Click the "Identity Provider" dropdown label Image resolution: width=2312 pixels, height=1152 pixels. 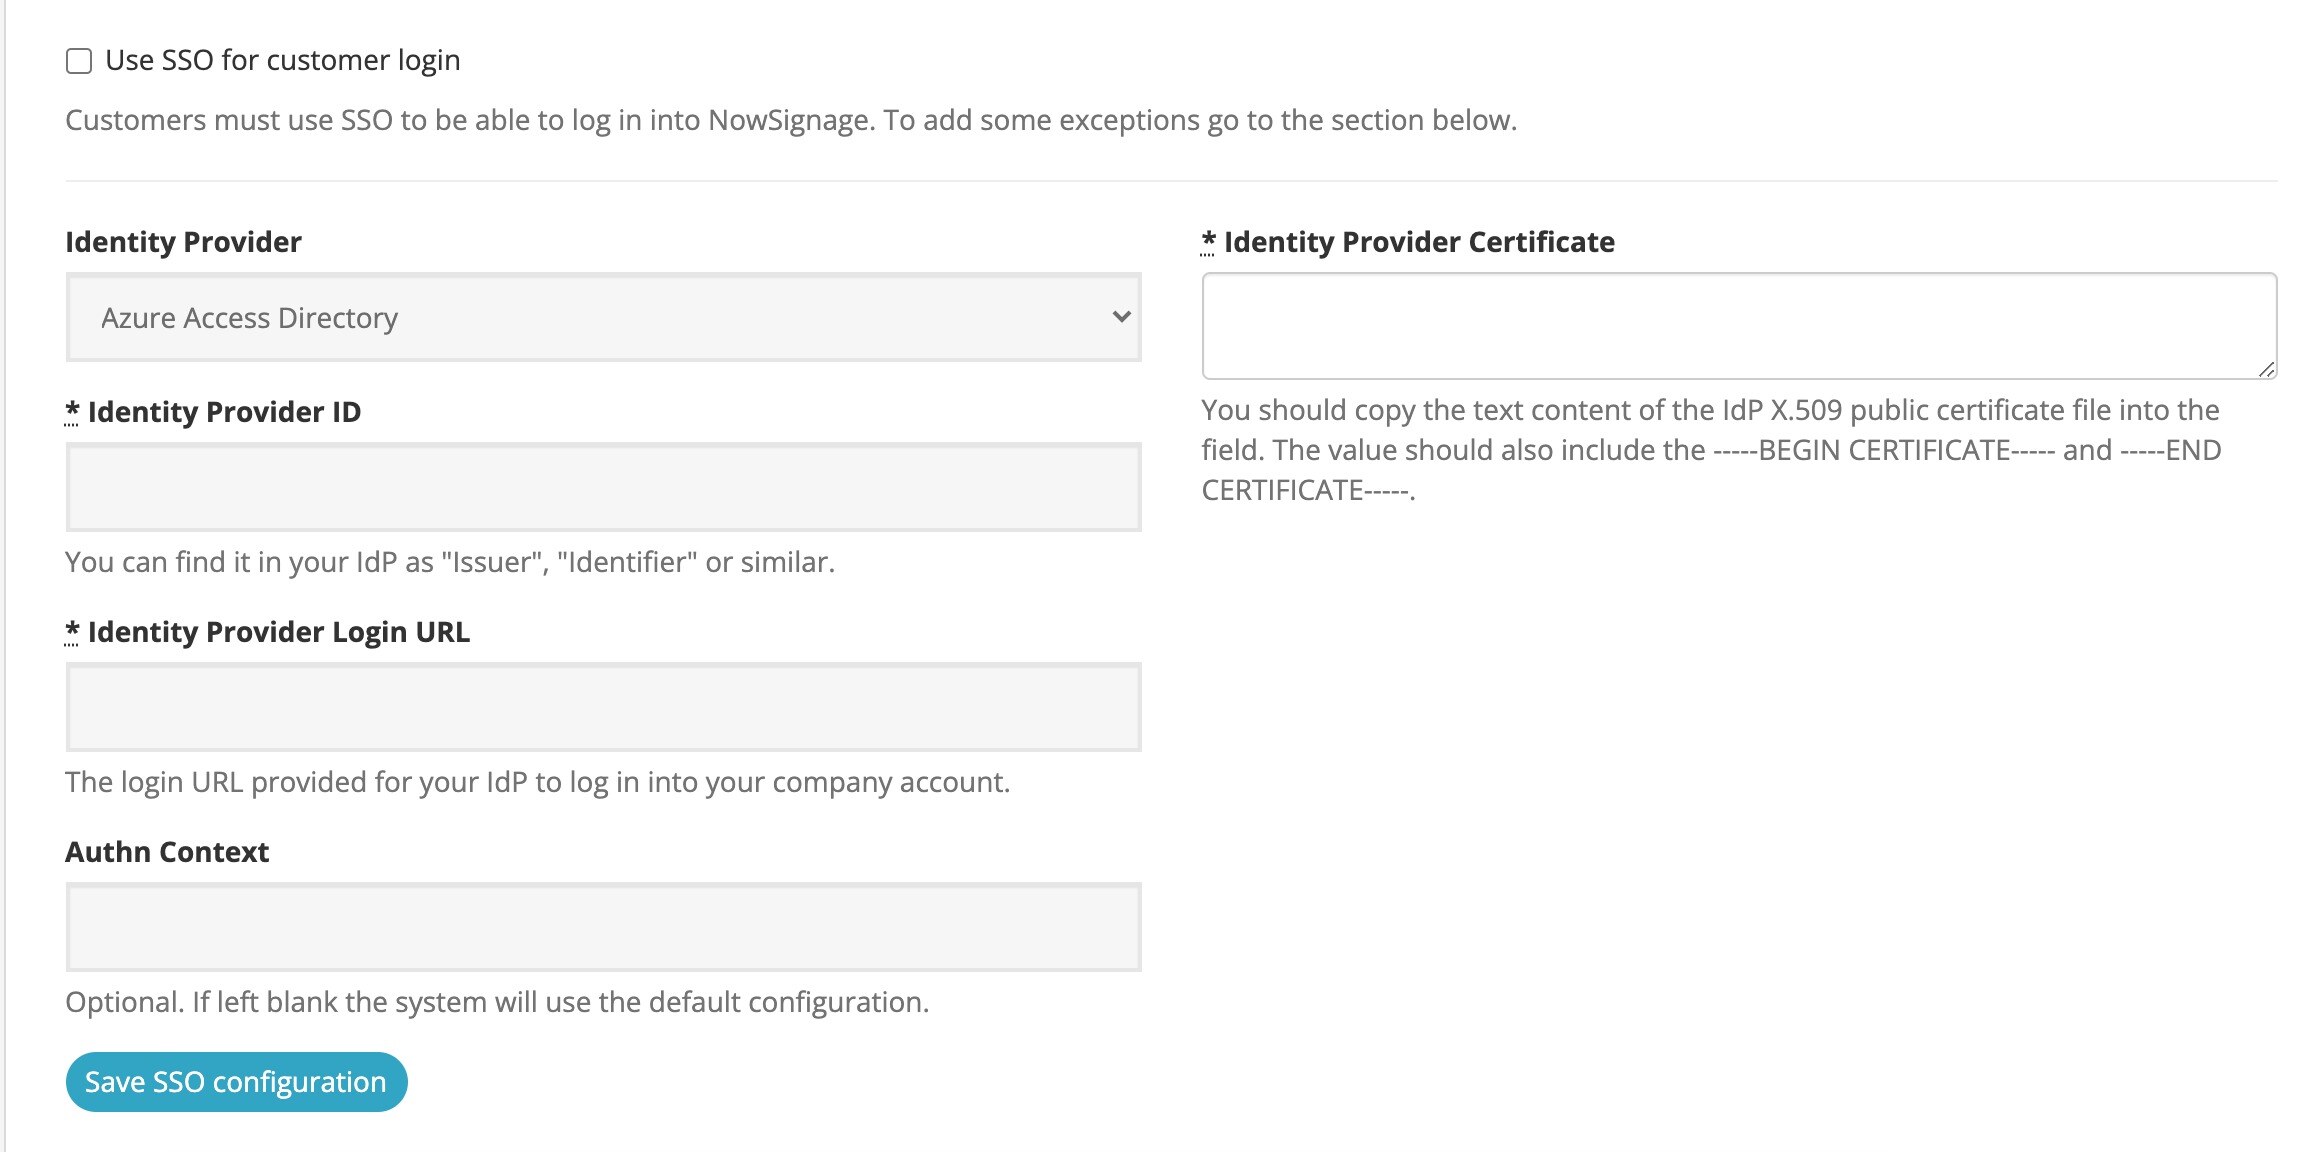(183, 242)
